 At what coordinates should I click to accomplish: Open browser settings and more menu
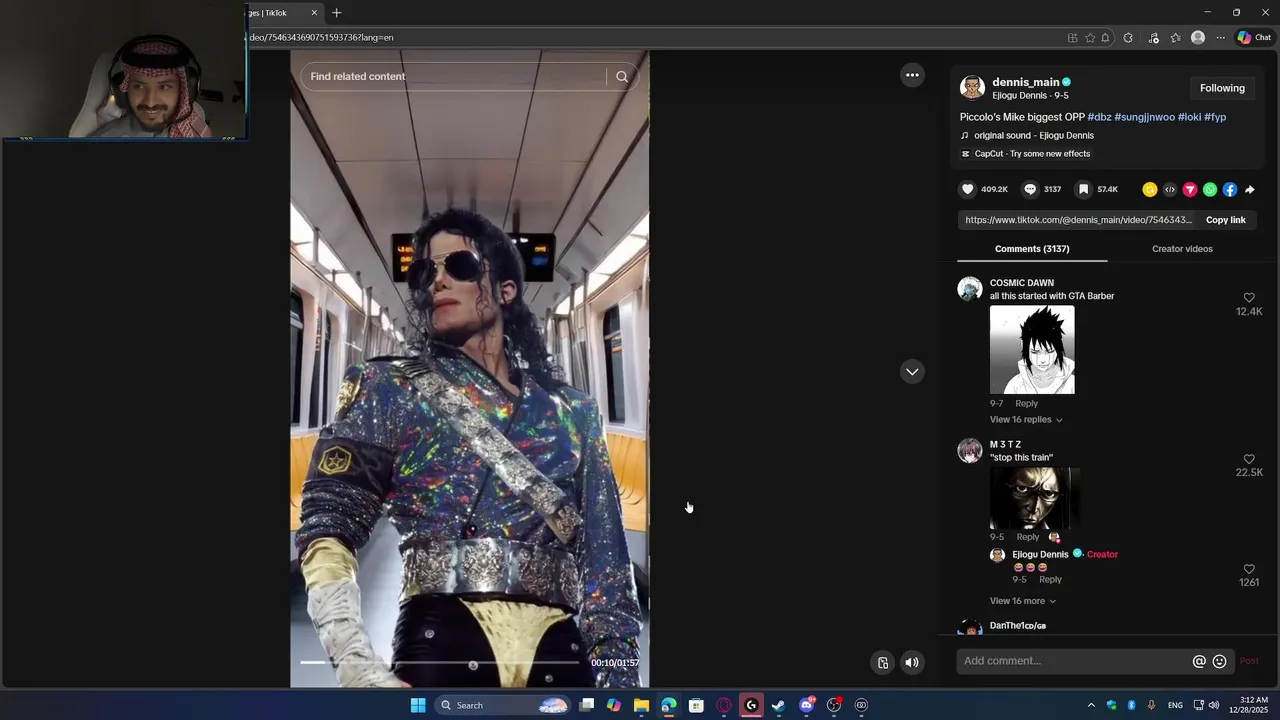(1220, 38)
